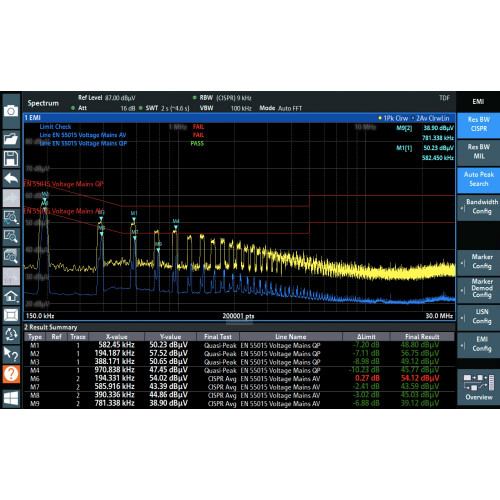Image resolution: width=500 pixels, height=500 pixels.
Task: Open LISN Config dialog
Action: tap(478, 317)
